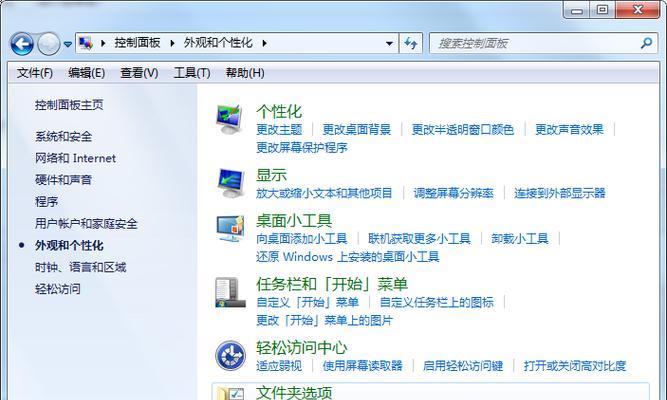The height and width of the screenshot is (400, 667).
Task: Click the 个性化 monitor icon
Action: tap(229, 120)
